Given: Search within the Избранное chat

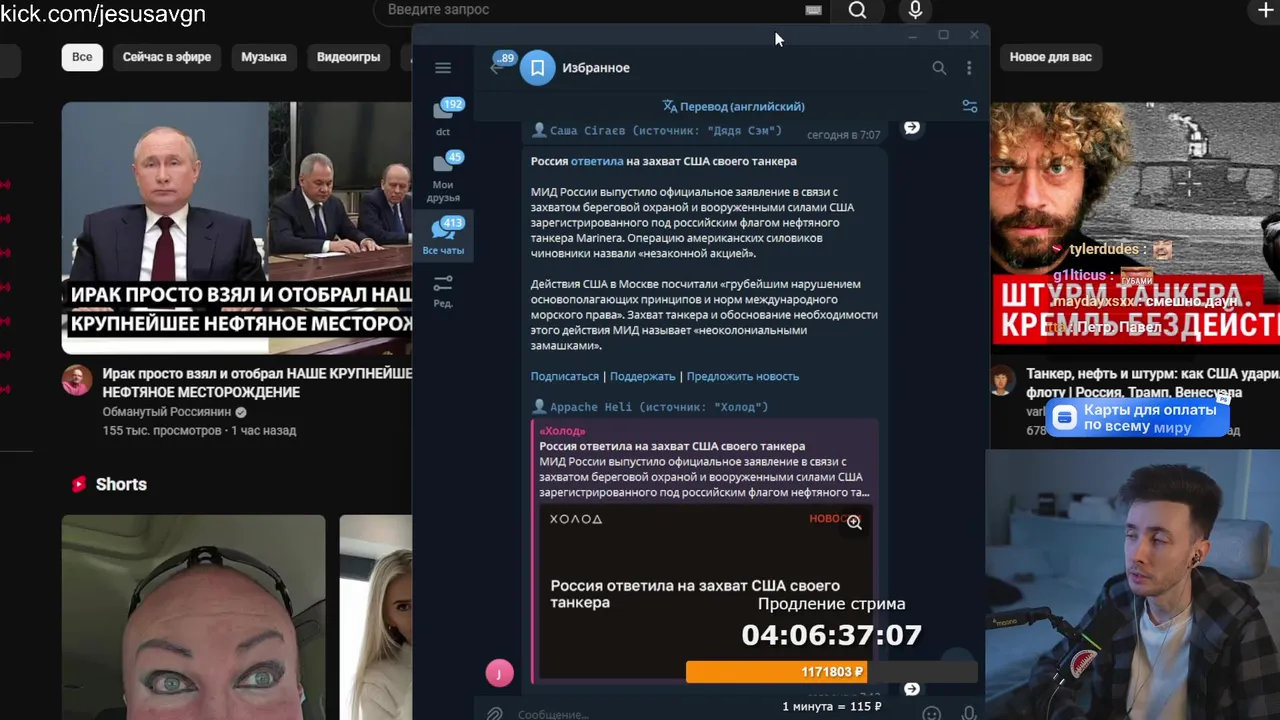Looking at the screenshot, I should click(939, 68).
